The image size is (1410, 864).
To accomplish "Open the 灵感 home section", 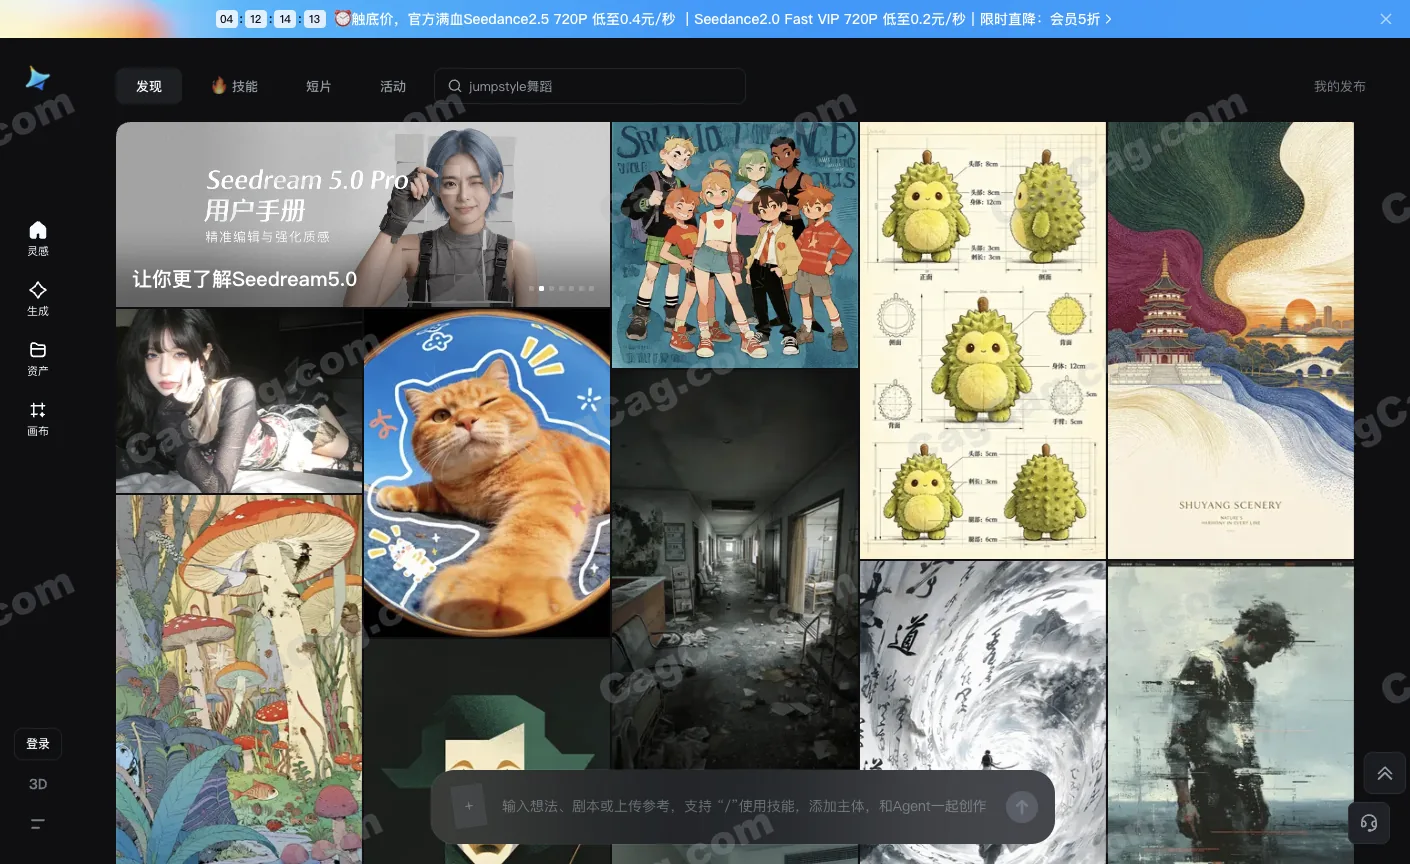I will click(38, 239).
